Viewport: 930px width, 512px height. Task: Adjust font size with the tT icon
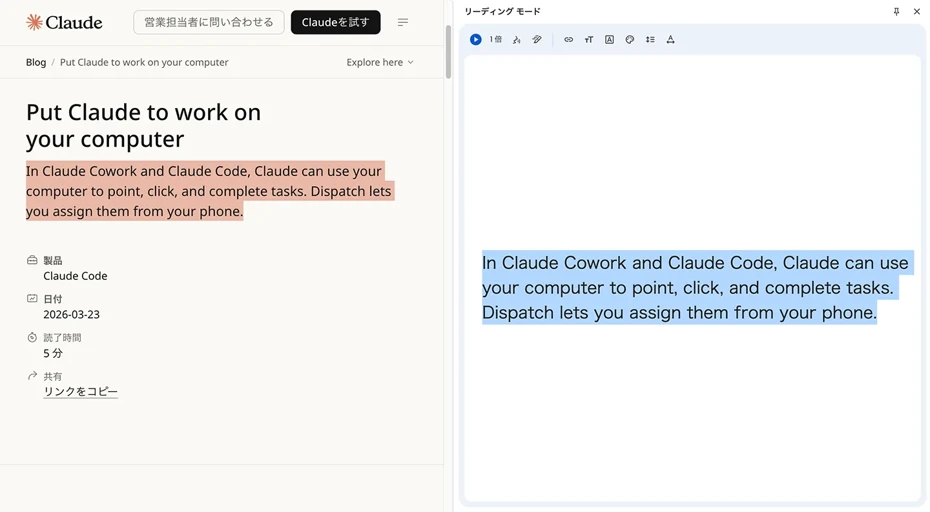point(588,39)
